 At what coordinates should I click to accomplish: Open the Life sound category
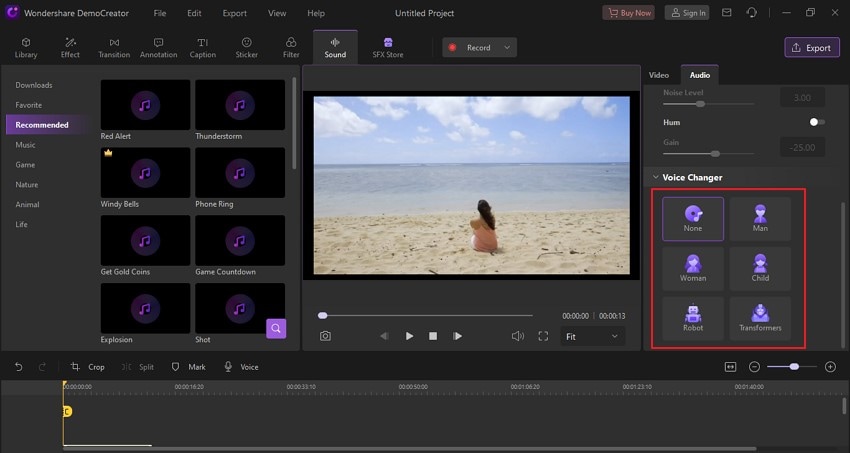click(21, 224)
